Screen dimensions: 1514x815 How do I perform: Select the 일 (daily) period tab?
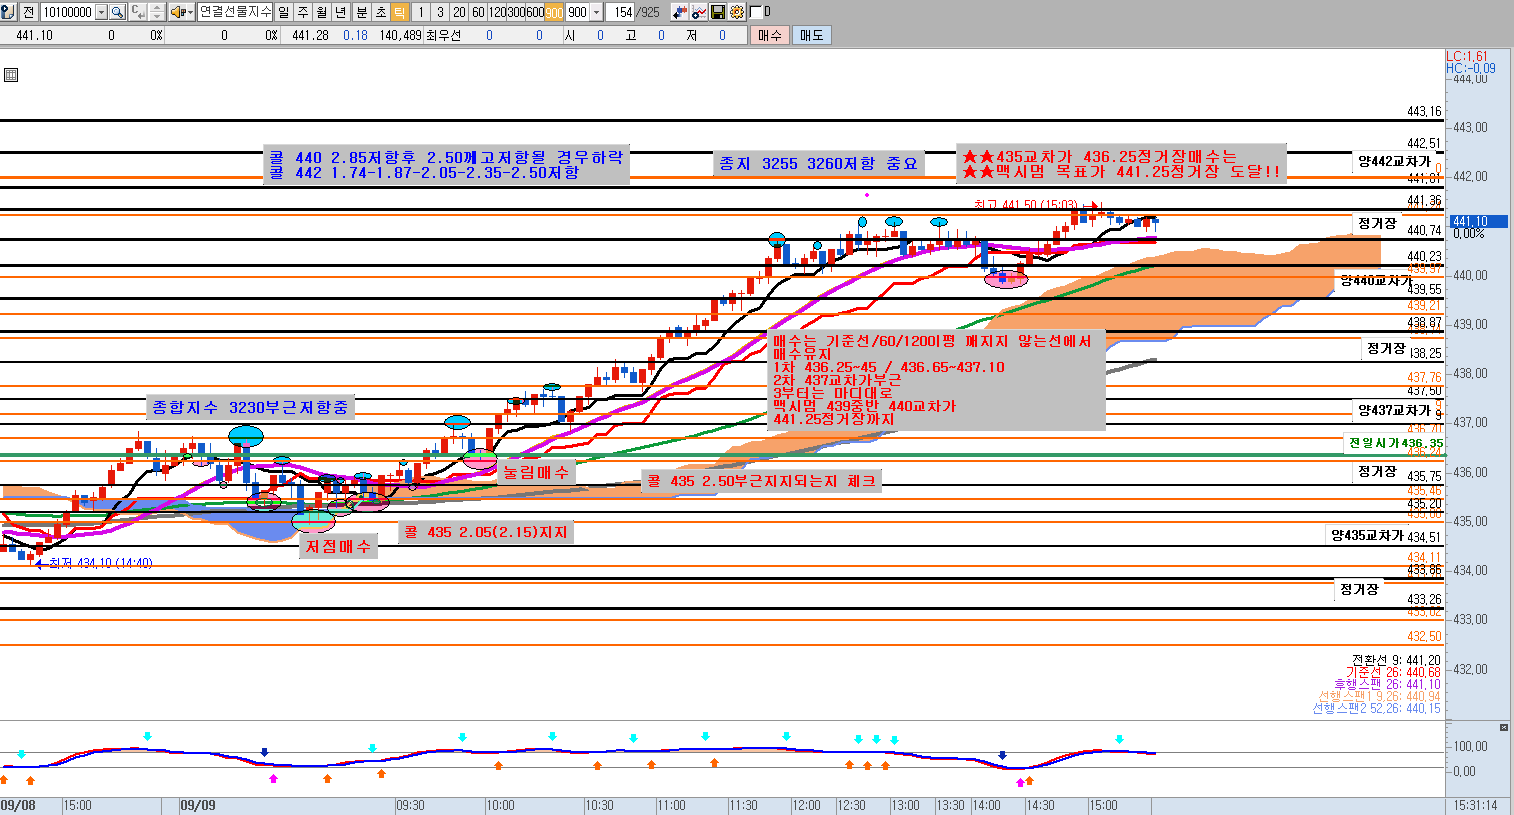[283, 12]
